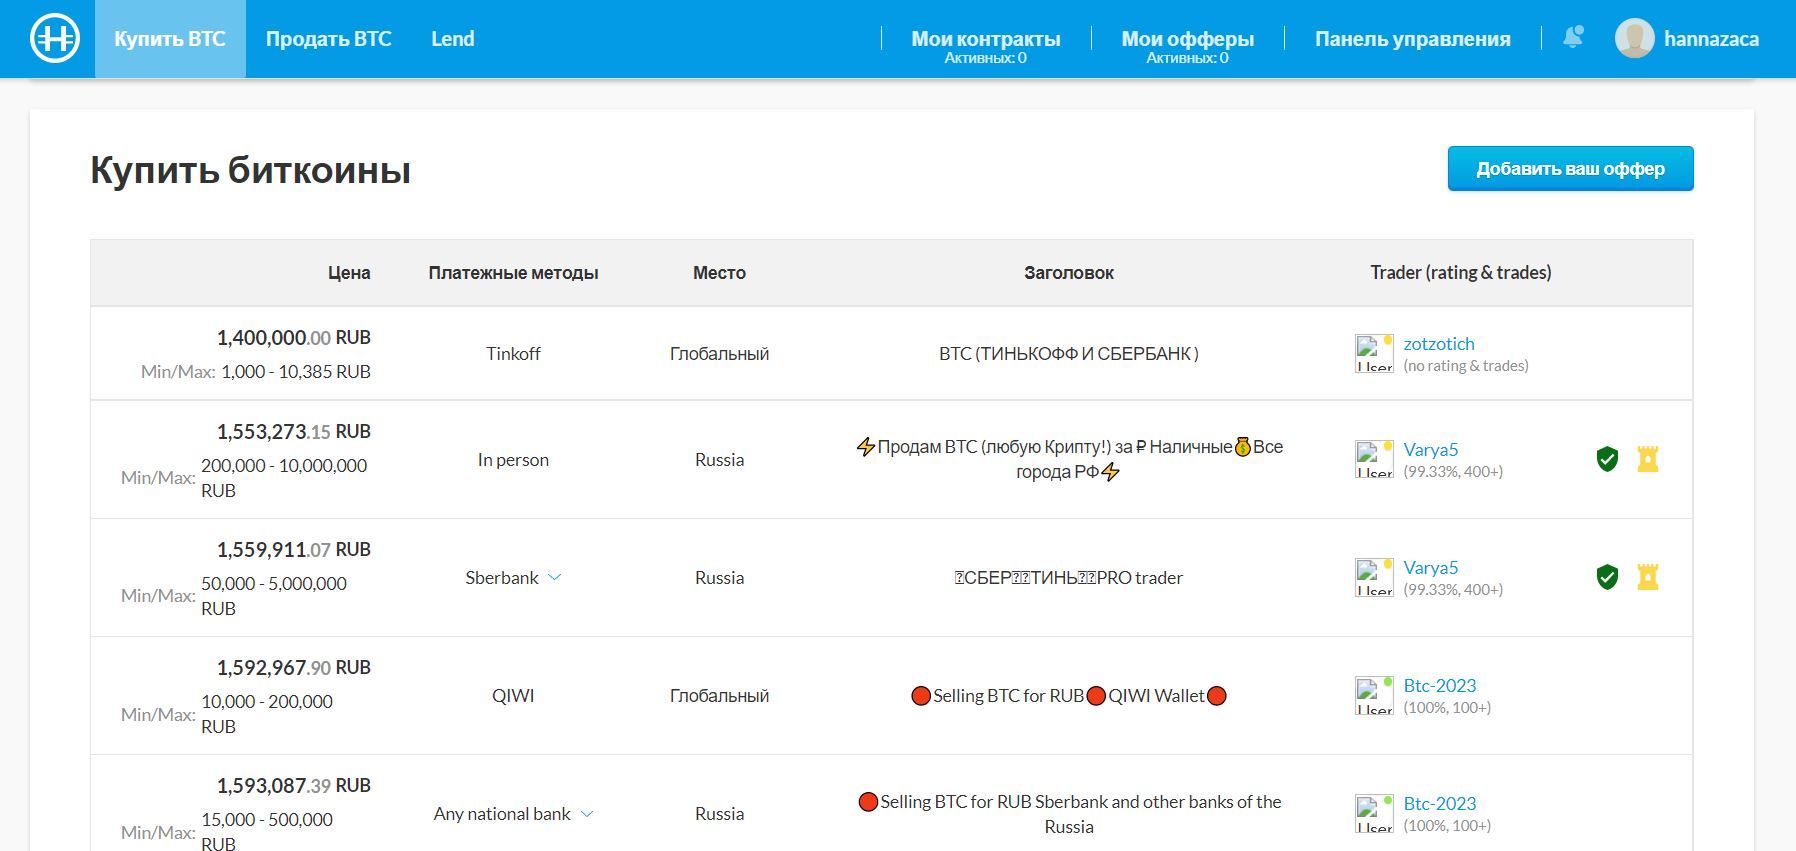Click the green verified shield on the Sberbank offer

1607,577
